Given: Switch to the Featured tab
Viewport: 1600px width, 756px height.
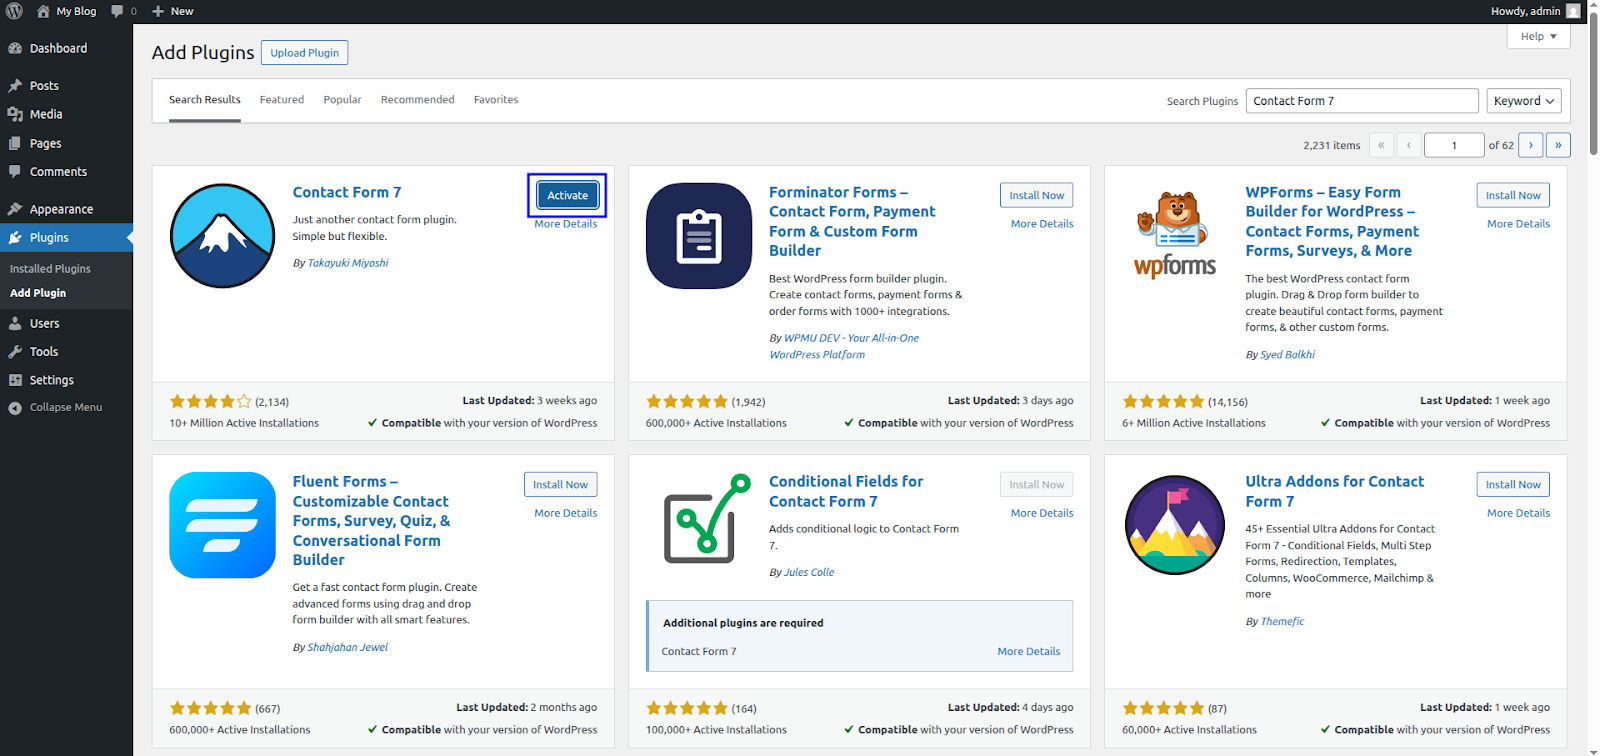Looking at the screenshot, I should [x=281, y=100].
